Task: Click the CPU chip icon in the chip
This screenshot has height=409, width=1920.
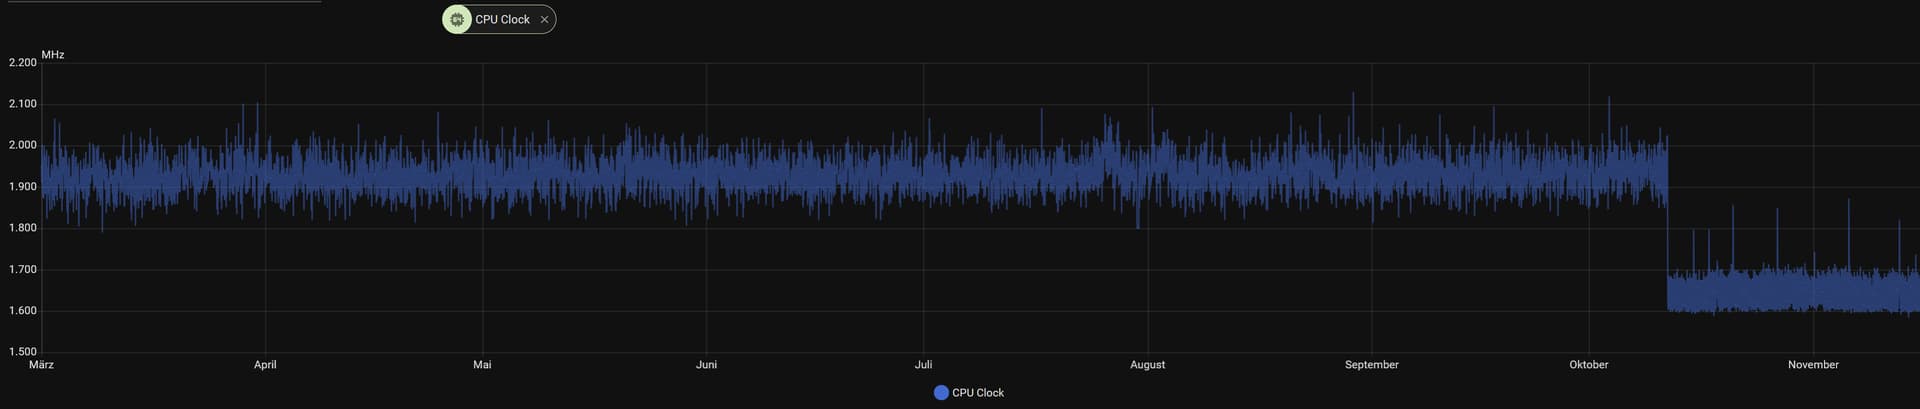Action: pyautogui.click(x=457, y=19)
